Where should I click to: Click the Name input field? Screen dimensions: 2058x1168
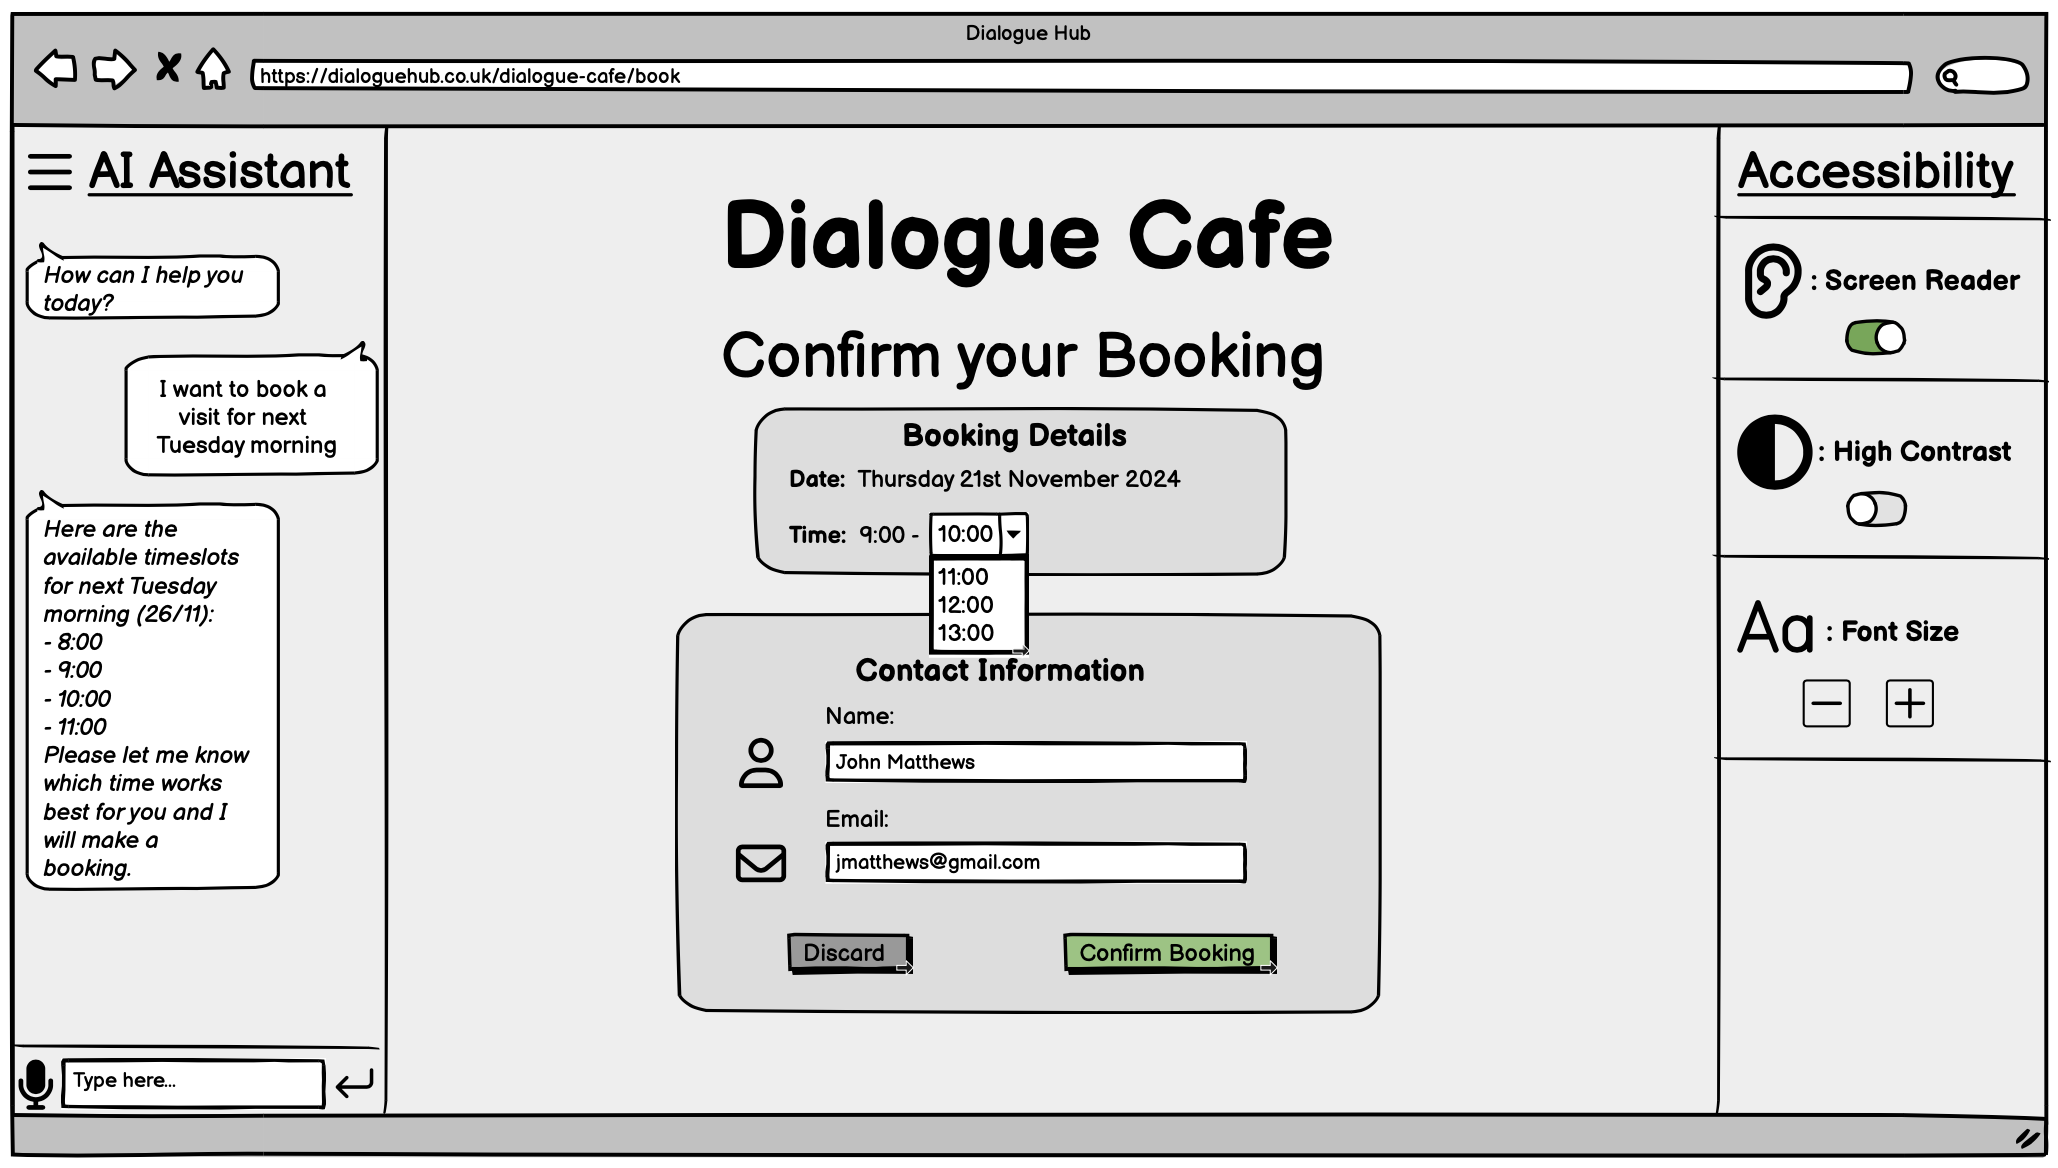(x=1035, y=762)
